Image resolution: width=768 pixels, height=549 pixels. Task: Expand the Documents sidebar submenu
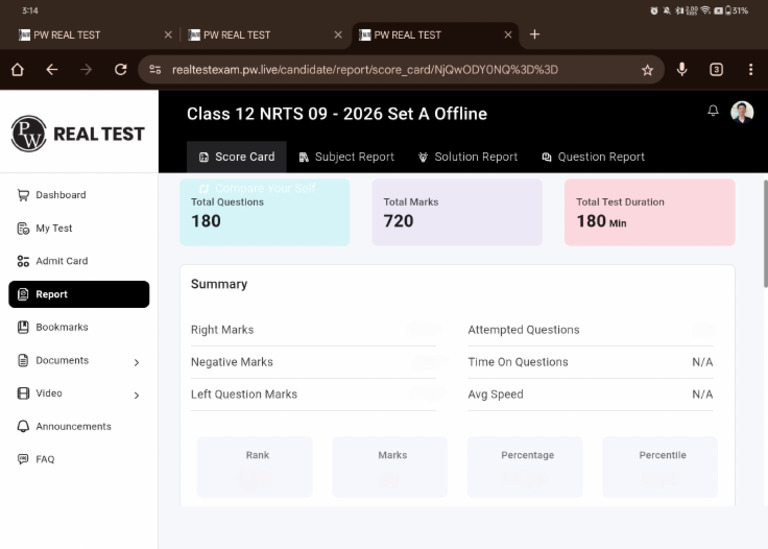137,362
